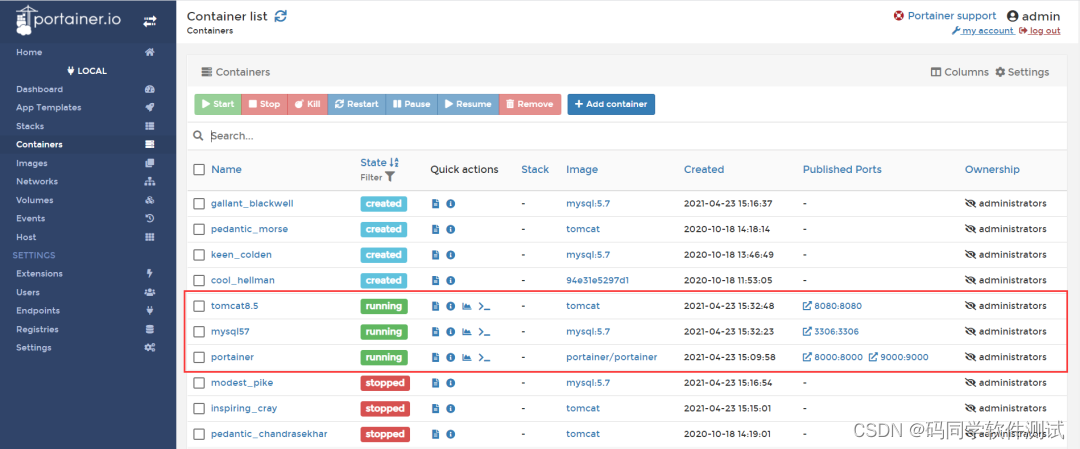Open stats icon for portainer container
The width and height of the screenshot is (1080, 449).
pos(466,357)
